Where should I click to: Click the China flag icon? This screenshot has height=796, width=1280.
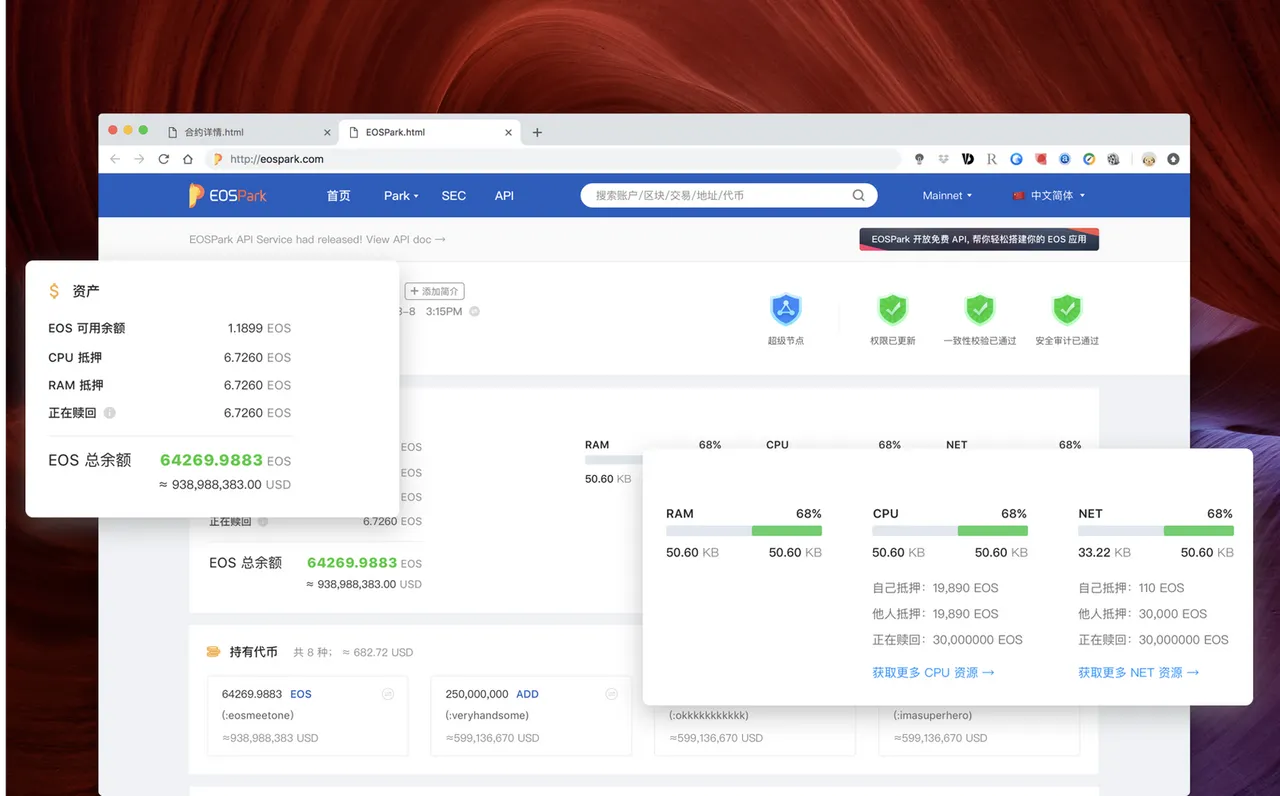click(x=1019, y=195)
